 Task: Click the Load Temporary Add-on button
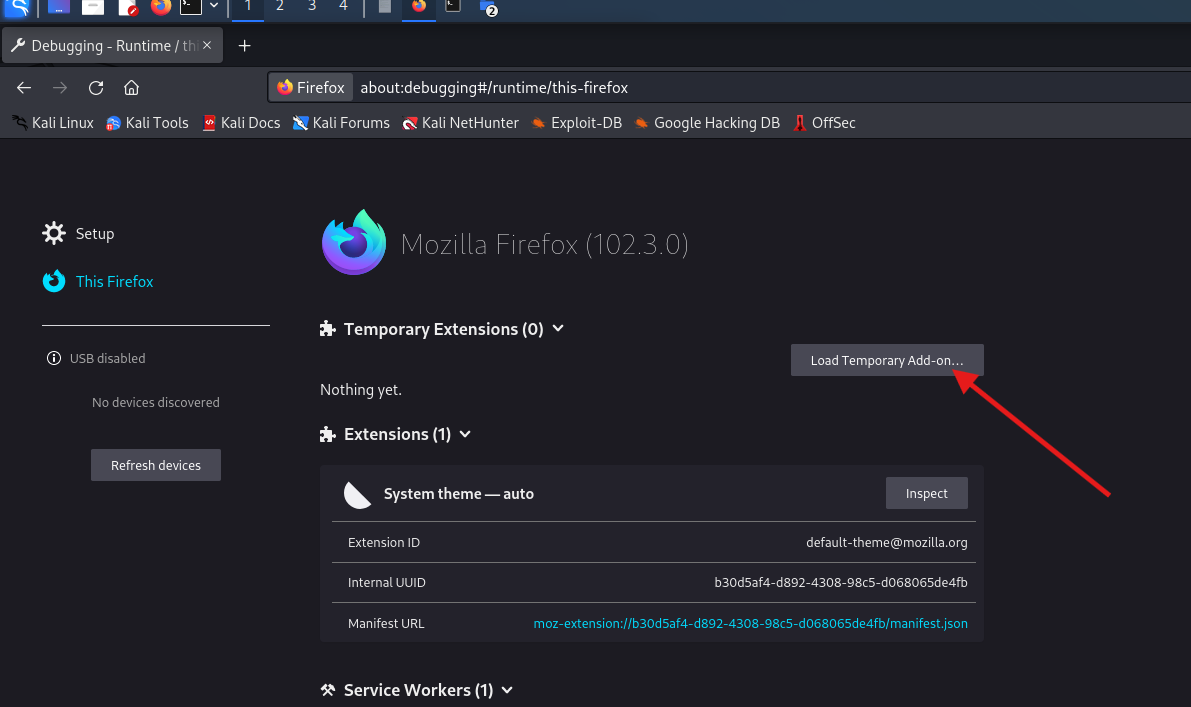pyautogui.click(x=886, y=360)
